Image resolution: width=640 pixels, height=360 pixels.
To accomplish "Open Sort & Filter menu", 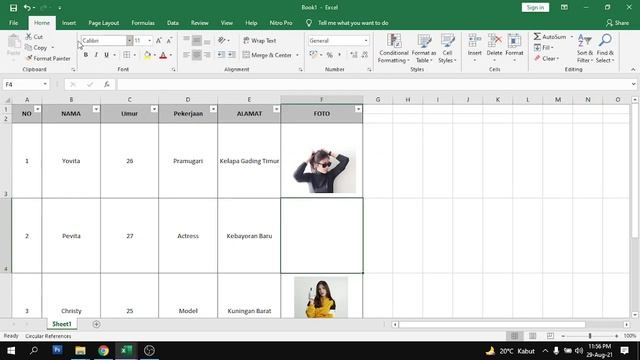I will [584, 48].
